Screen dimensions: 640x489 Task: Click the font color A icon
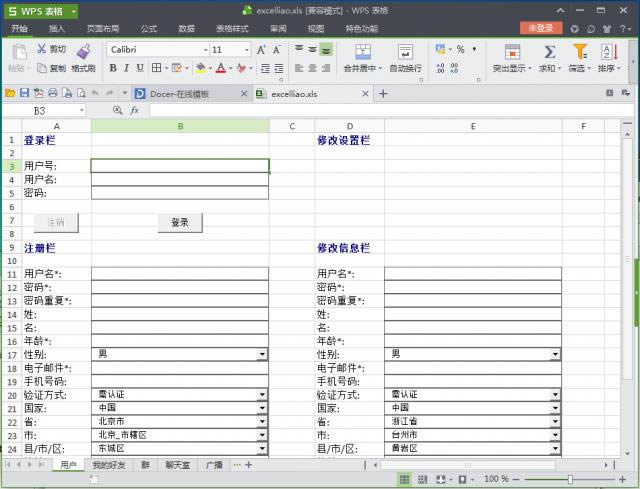tap(221, 68)
